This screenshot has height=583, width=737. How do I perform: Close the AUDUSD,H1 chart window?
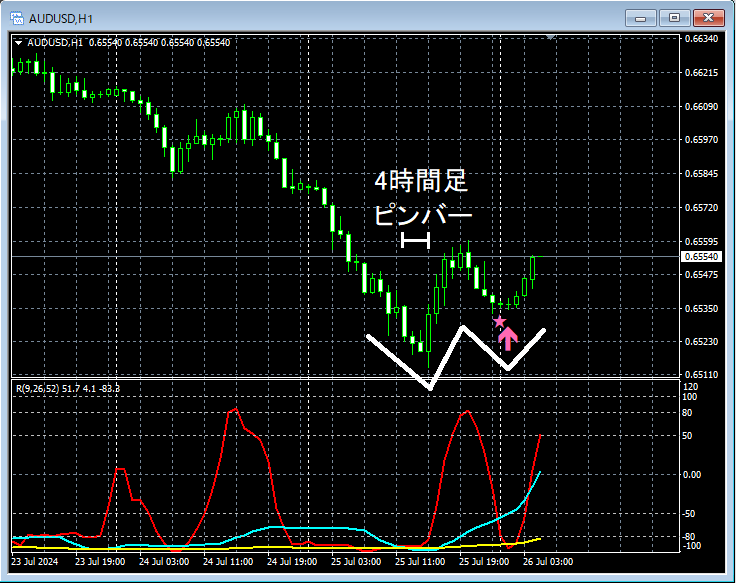click(708, 18)
